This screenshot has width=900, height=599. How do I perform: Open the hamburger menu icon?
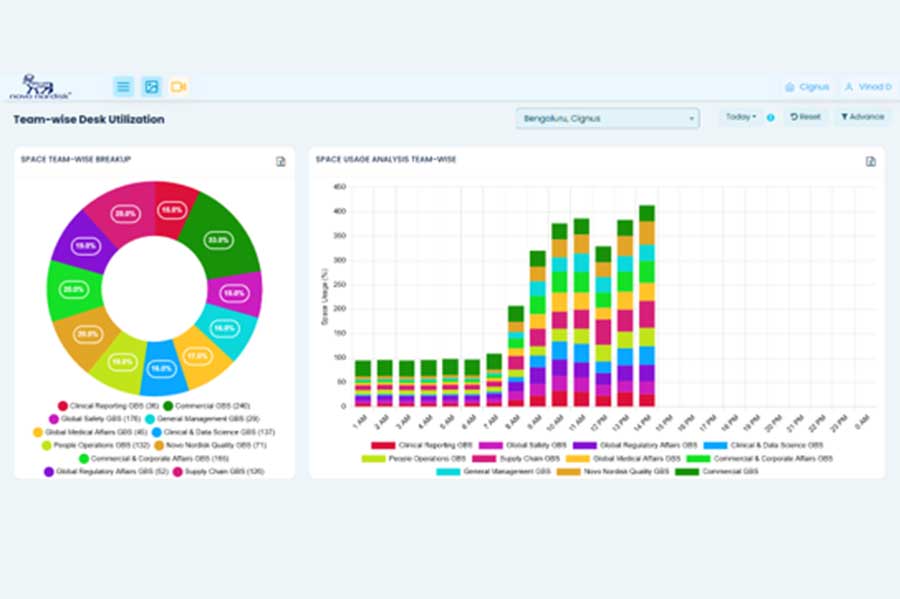[123, 87]
